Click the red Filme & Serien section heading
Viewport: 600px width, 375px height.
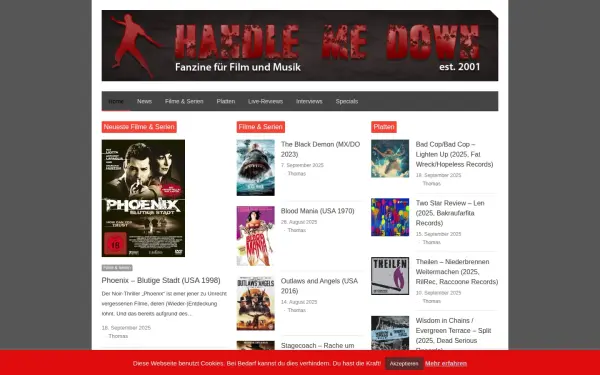pos(261,127)
